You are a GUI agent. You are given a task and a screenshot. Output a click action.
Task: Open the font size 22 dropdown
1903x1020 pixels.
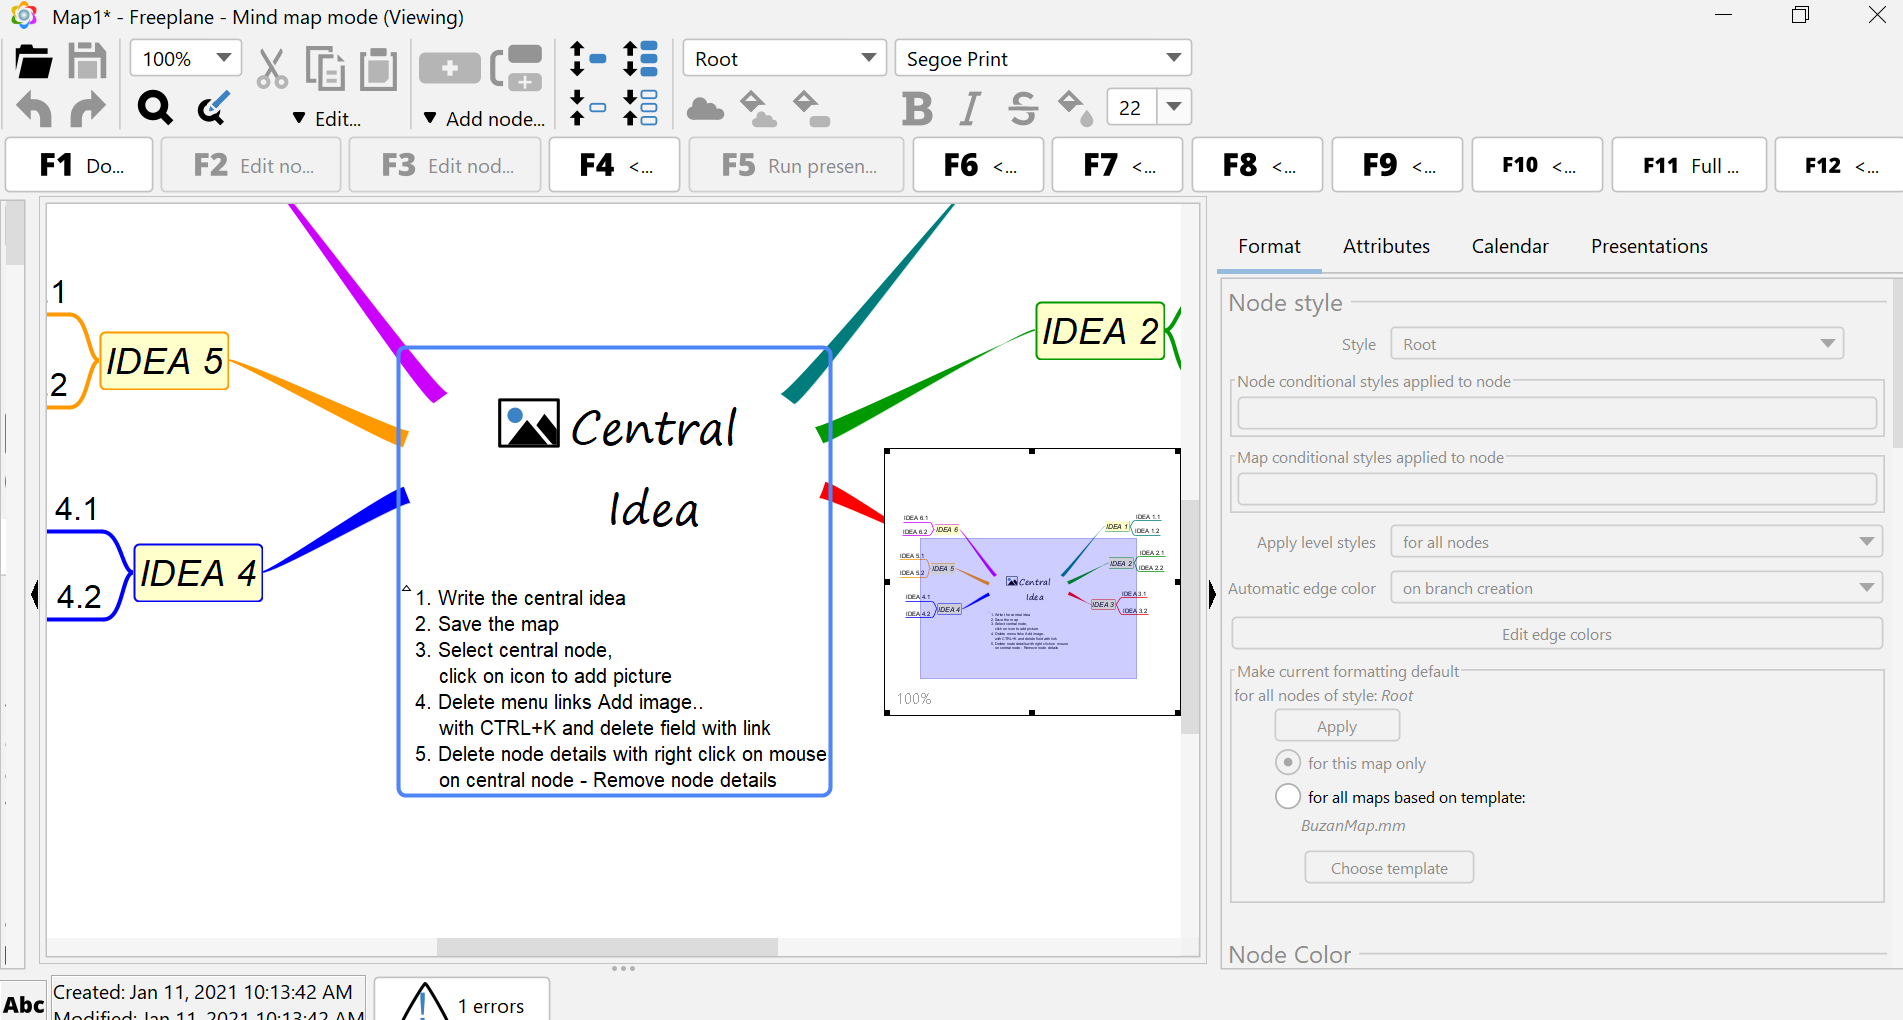click(x=1174, y=107)
